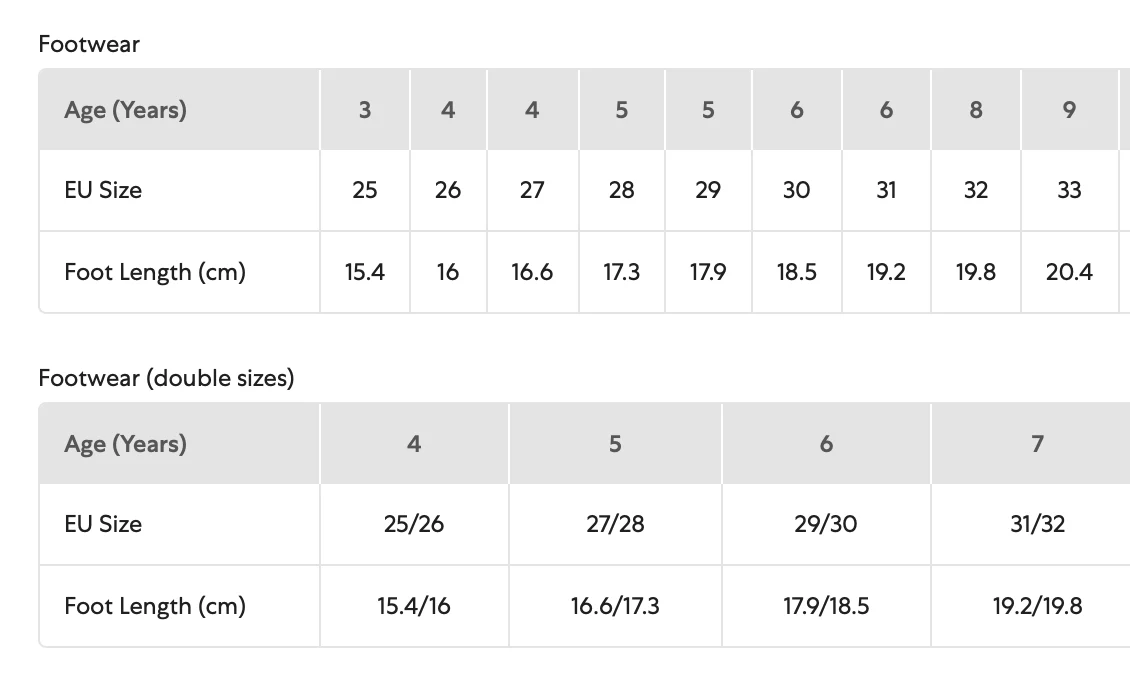Click foot length 15.4 cell in first table
Screen dimensions: 1130x686
(365, 272)
